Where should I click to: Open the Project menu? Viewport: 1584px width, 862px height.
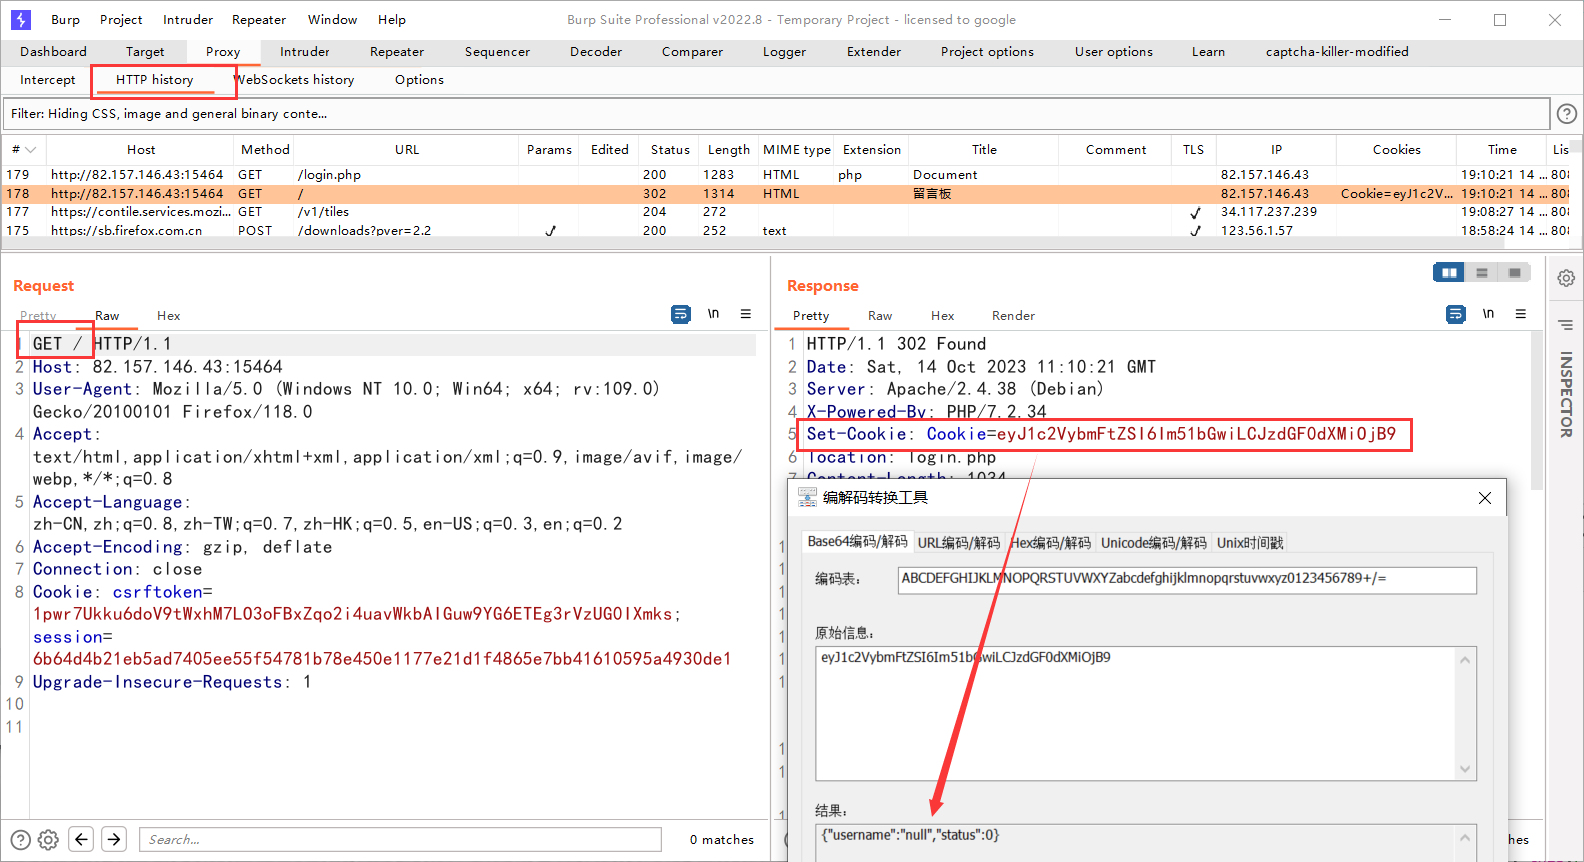(121, 19)
